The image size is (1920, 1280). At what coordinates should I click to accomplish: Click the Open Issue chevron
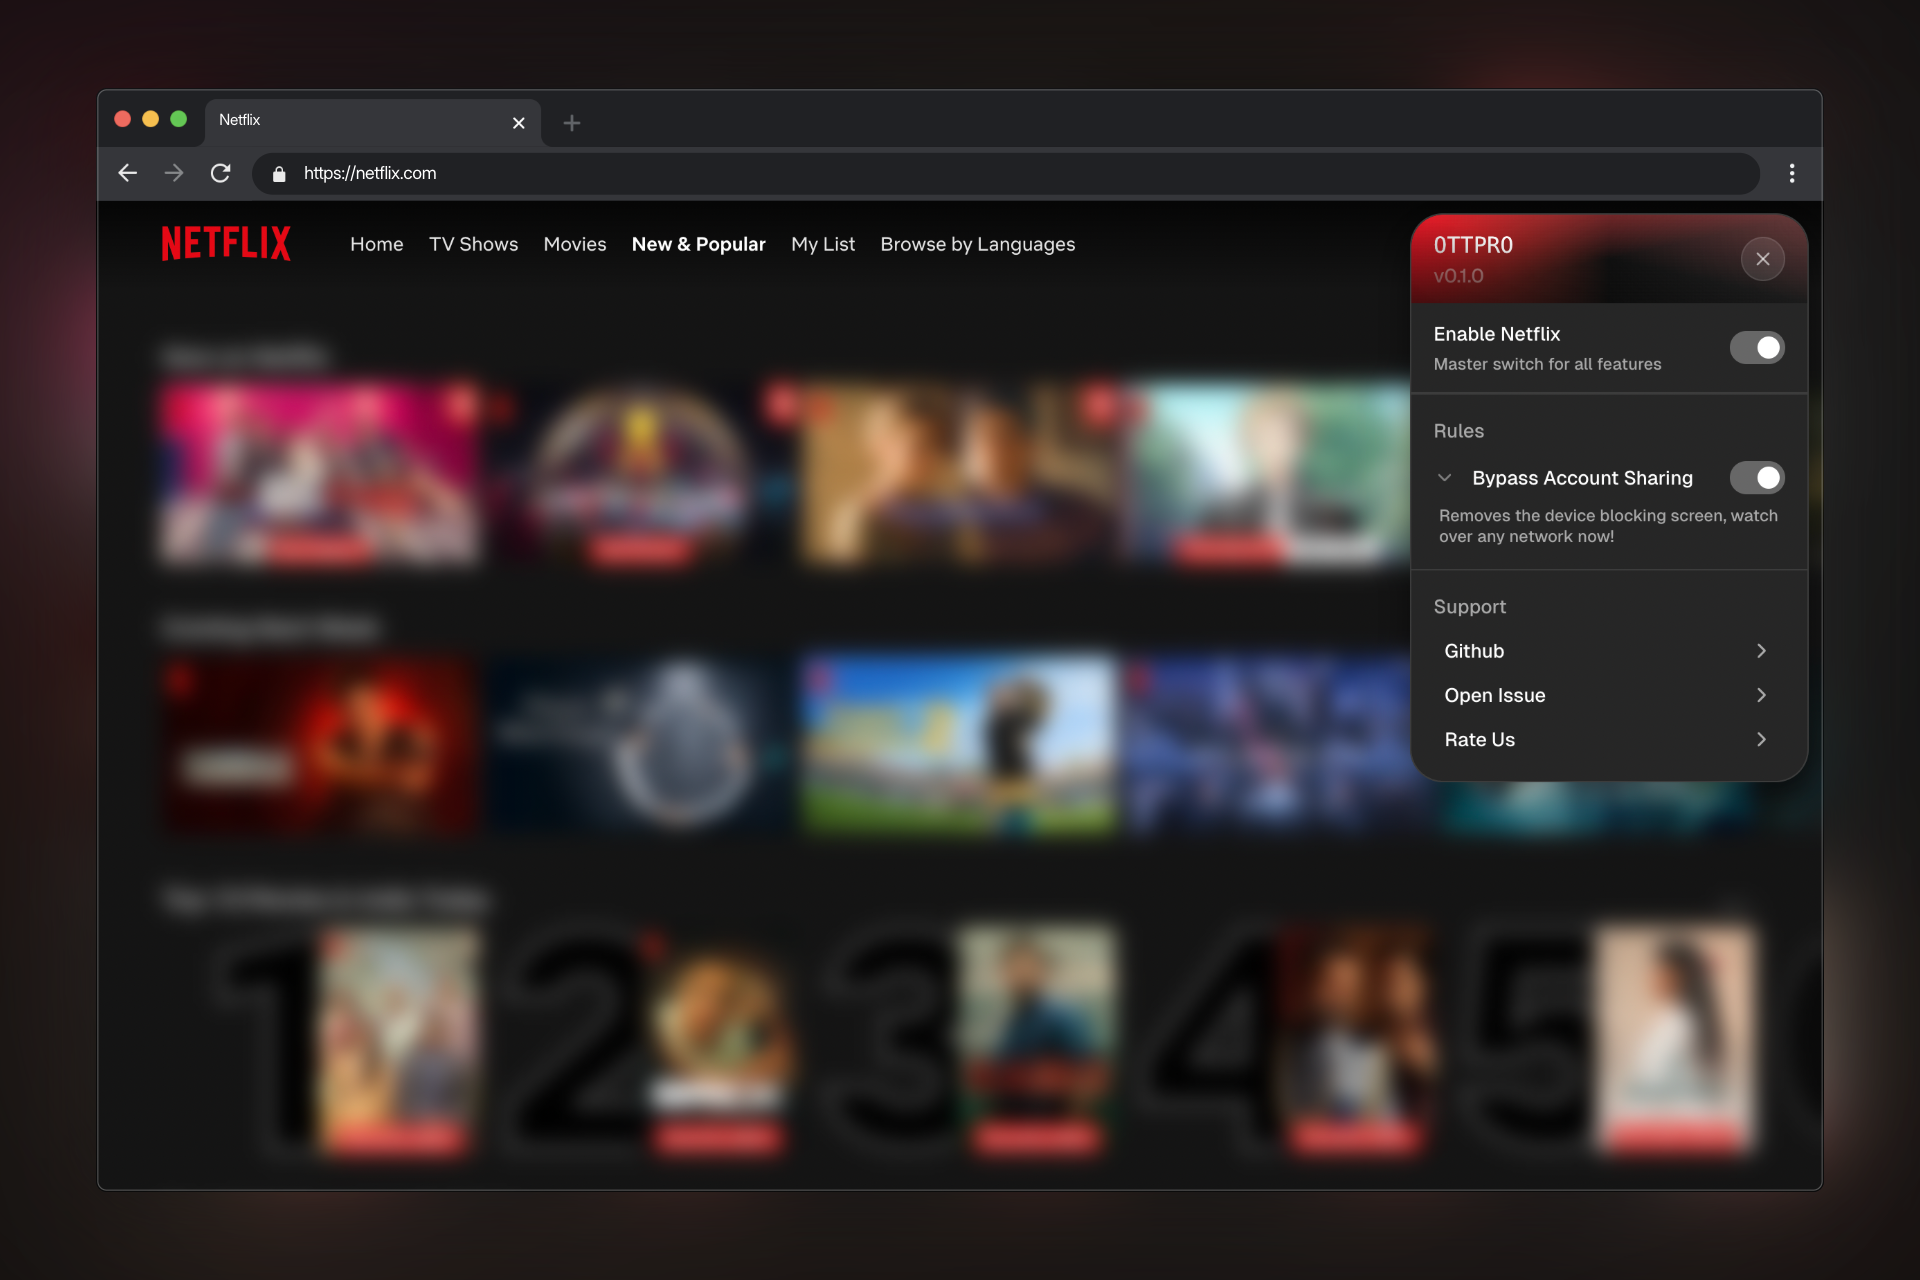[1761, 695]
